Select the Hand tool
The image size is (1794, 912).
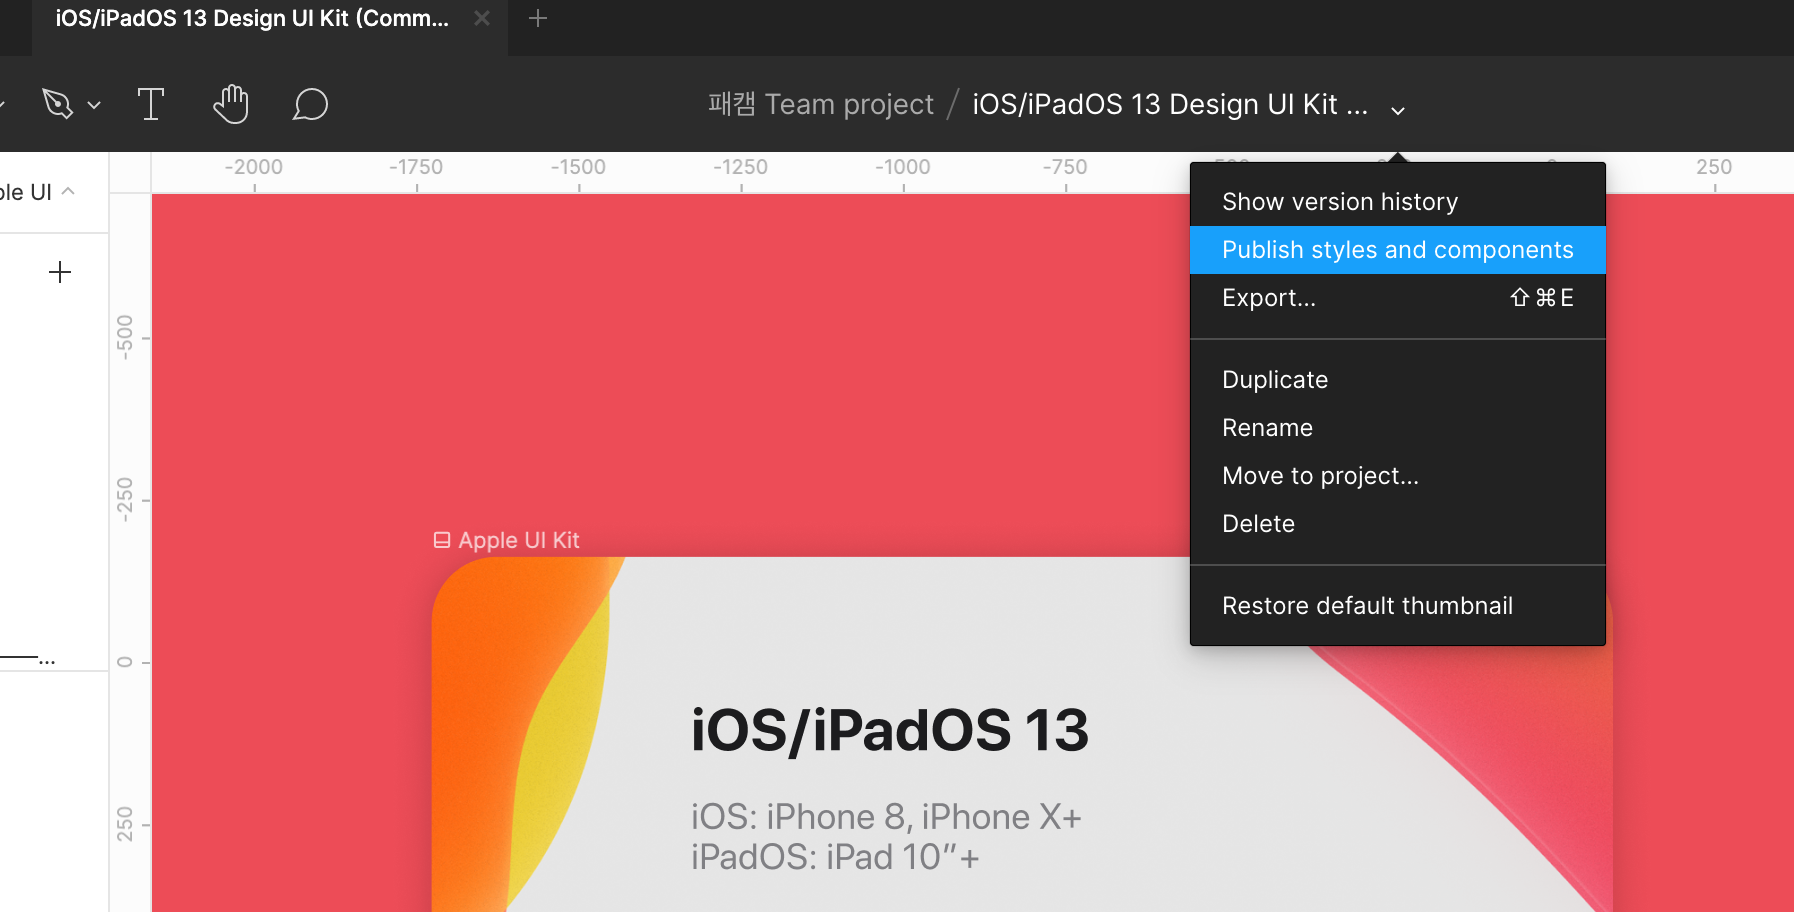tap(231, 104)
